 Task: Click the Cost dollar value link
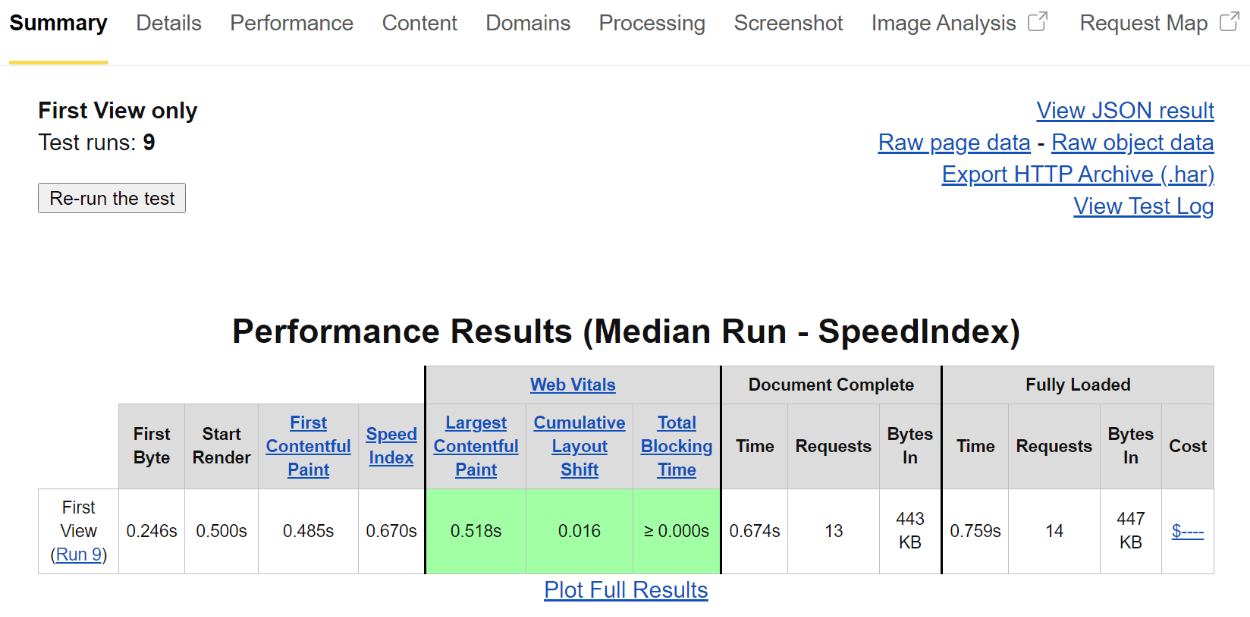click(x=1187, y=531)
